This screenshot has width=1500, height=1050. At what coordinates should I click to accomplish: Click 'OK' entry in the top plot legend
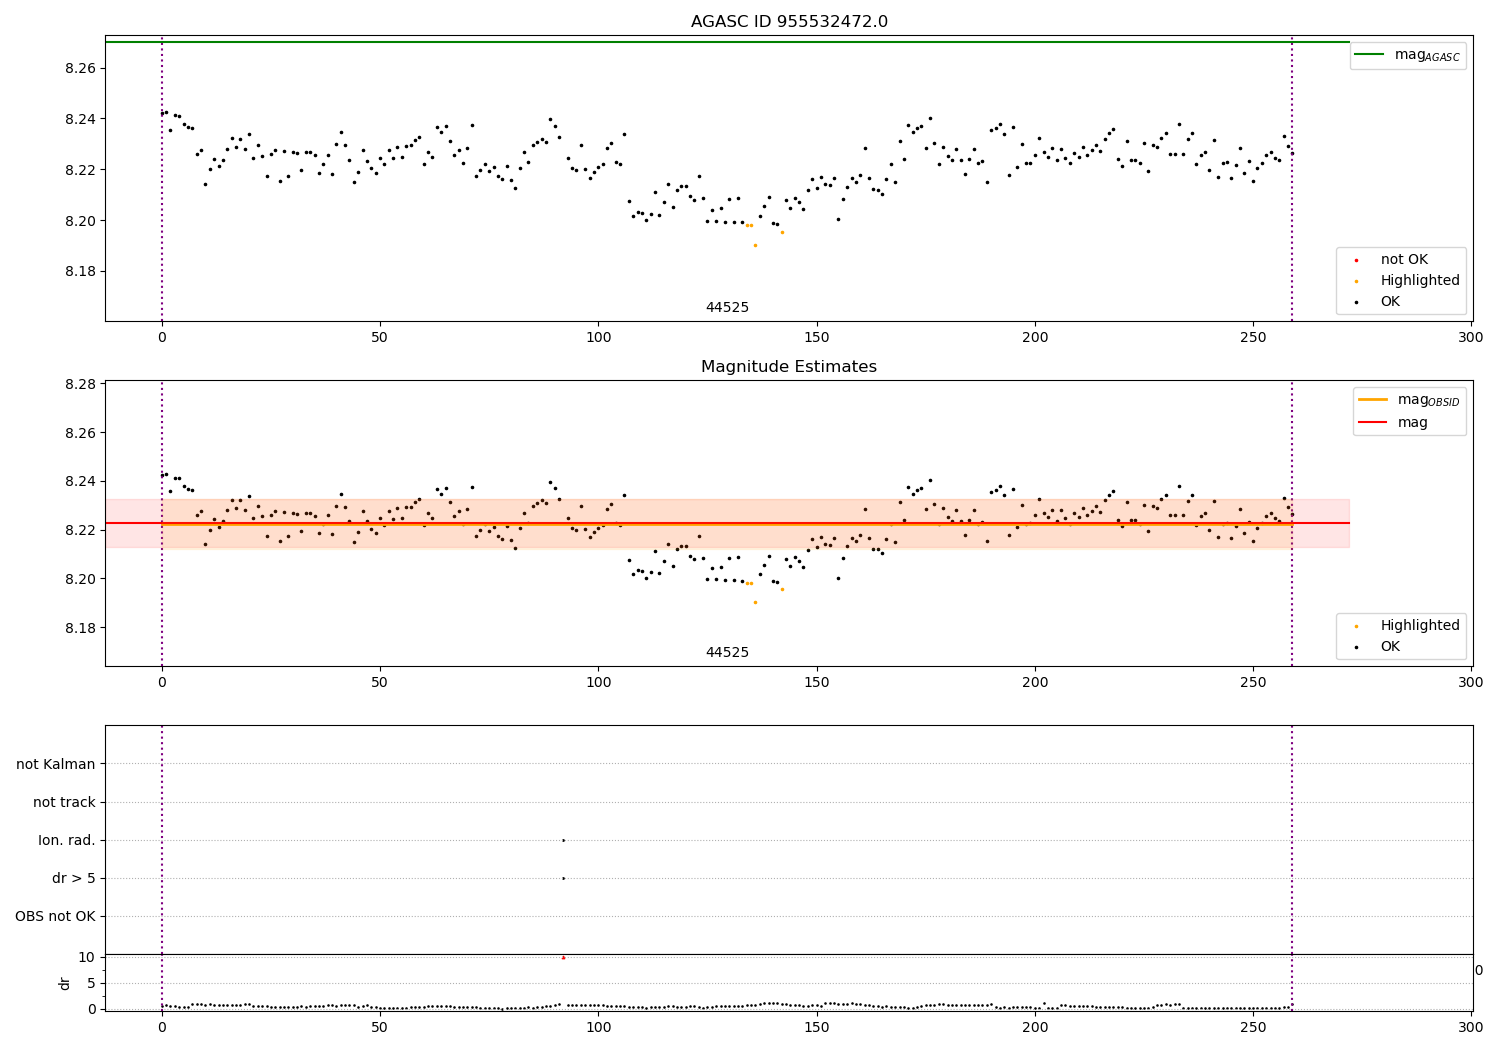click(x=1390, y=302)
